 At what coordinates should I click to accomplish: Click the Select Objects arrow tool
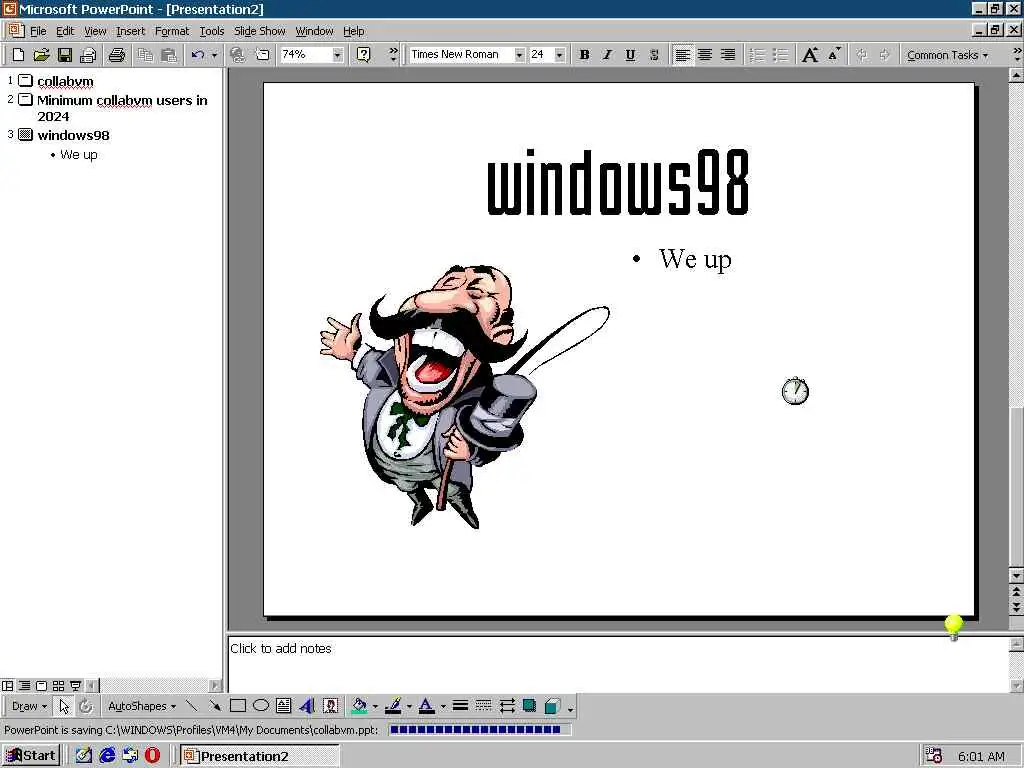tap(63, 706)
